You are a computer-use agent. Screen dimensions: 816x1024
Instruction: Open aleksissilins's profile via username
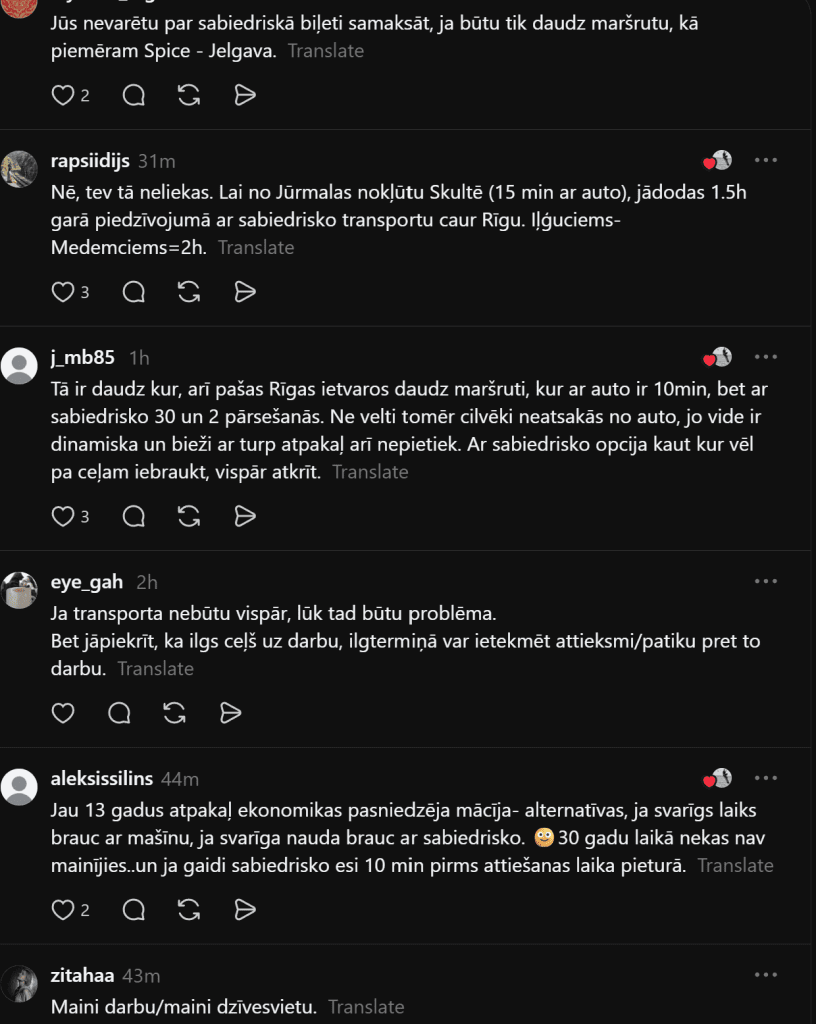pos(102,778)
